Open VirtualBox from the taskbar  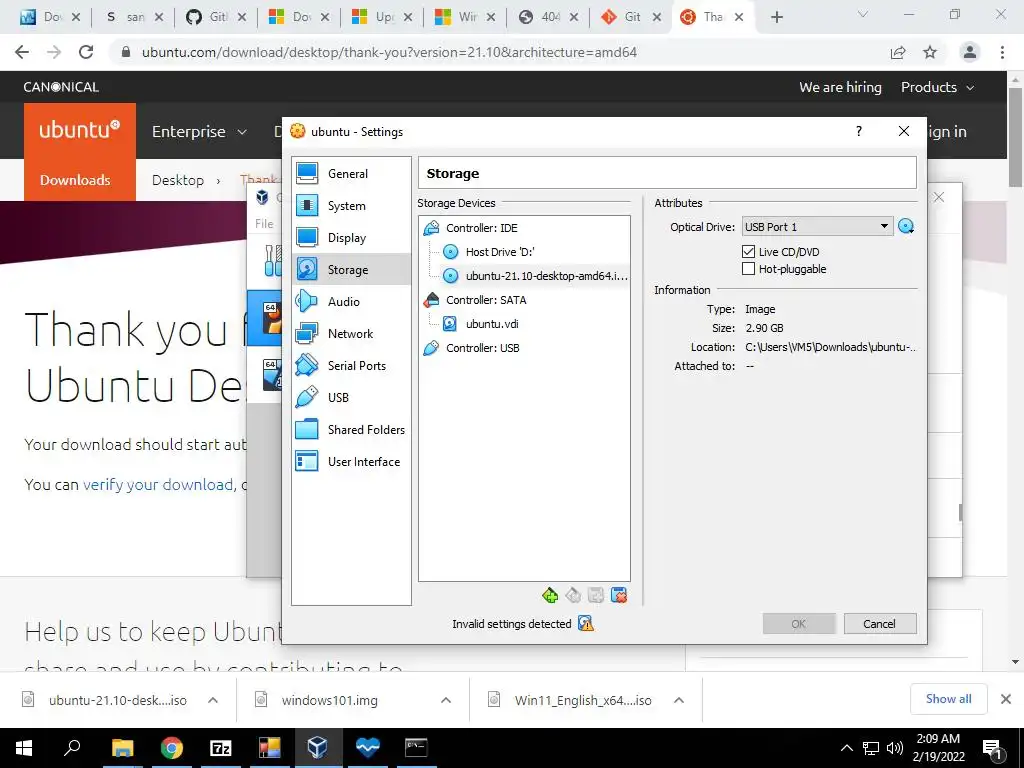[x=317, y=746]
